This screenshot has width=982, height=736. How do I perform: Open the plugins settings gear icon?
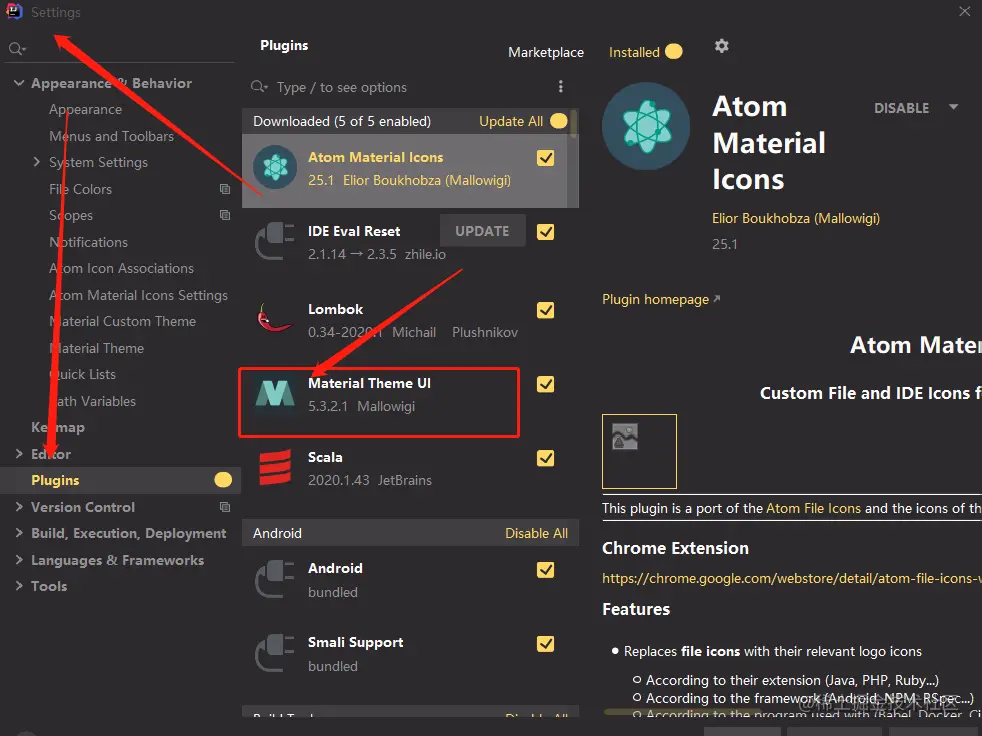point(721,46)
